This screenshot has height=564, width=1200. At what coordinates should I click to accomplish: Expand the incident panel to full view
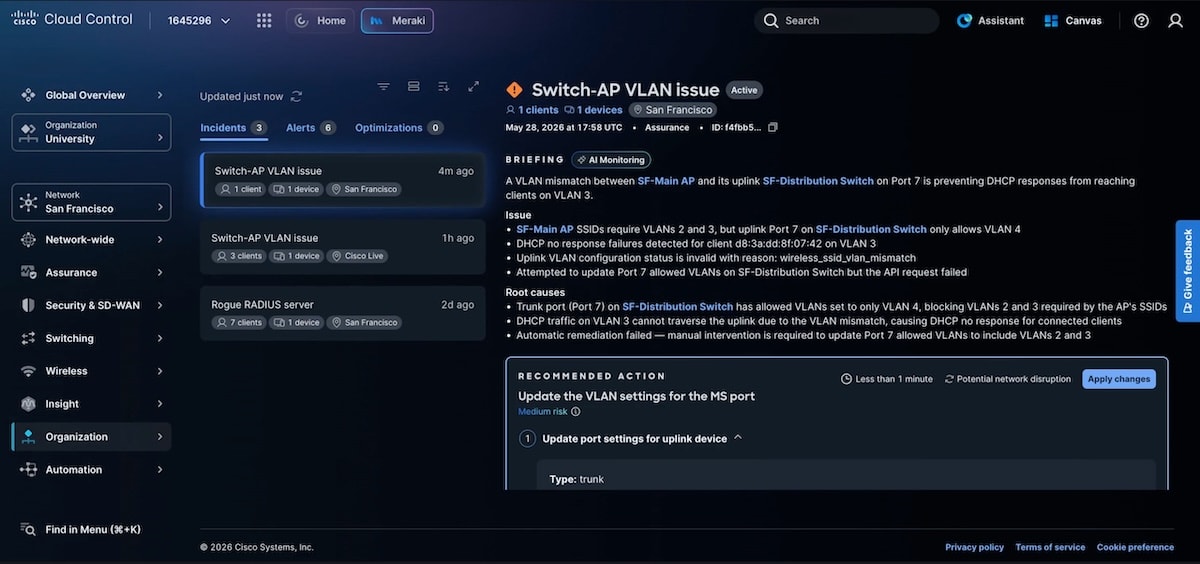(x=474, y=86)
